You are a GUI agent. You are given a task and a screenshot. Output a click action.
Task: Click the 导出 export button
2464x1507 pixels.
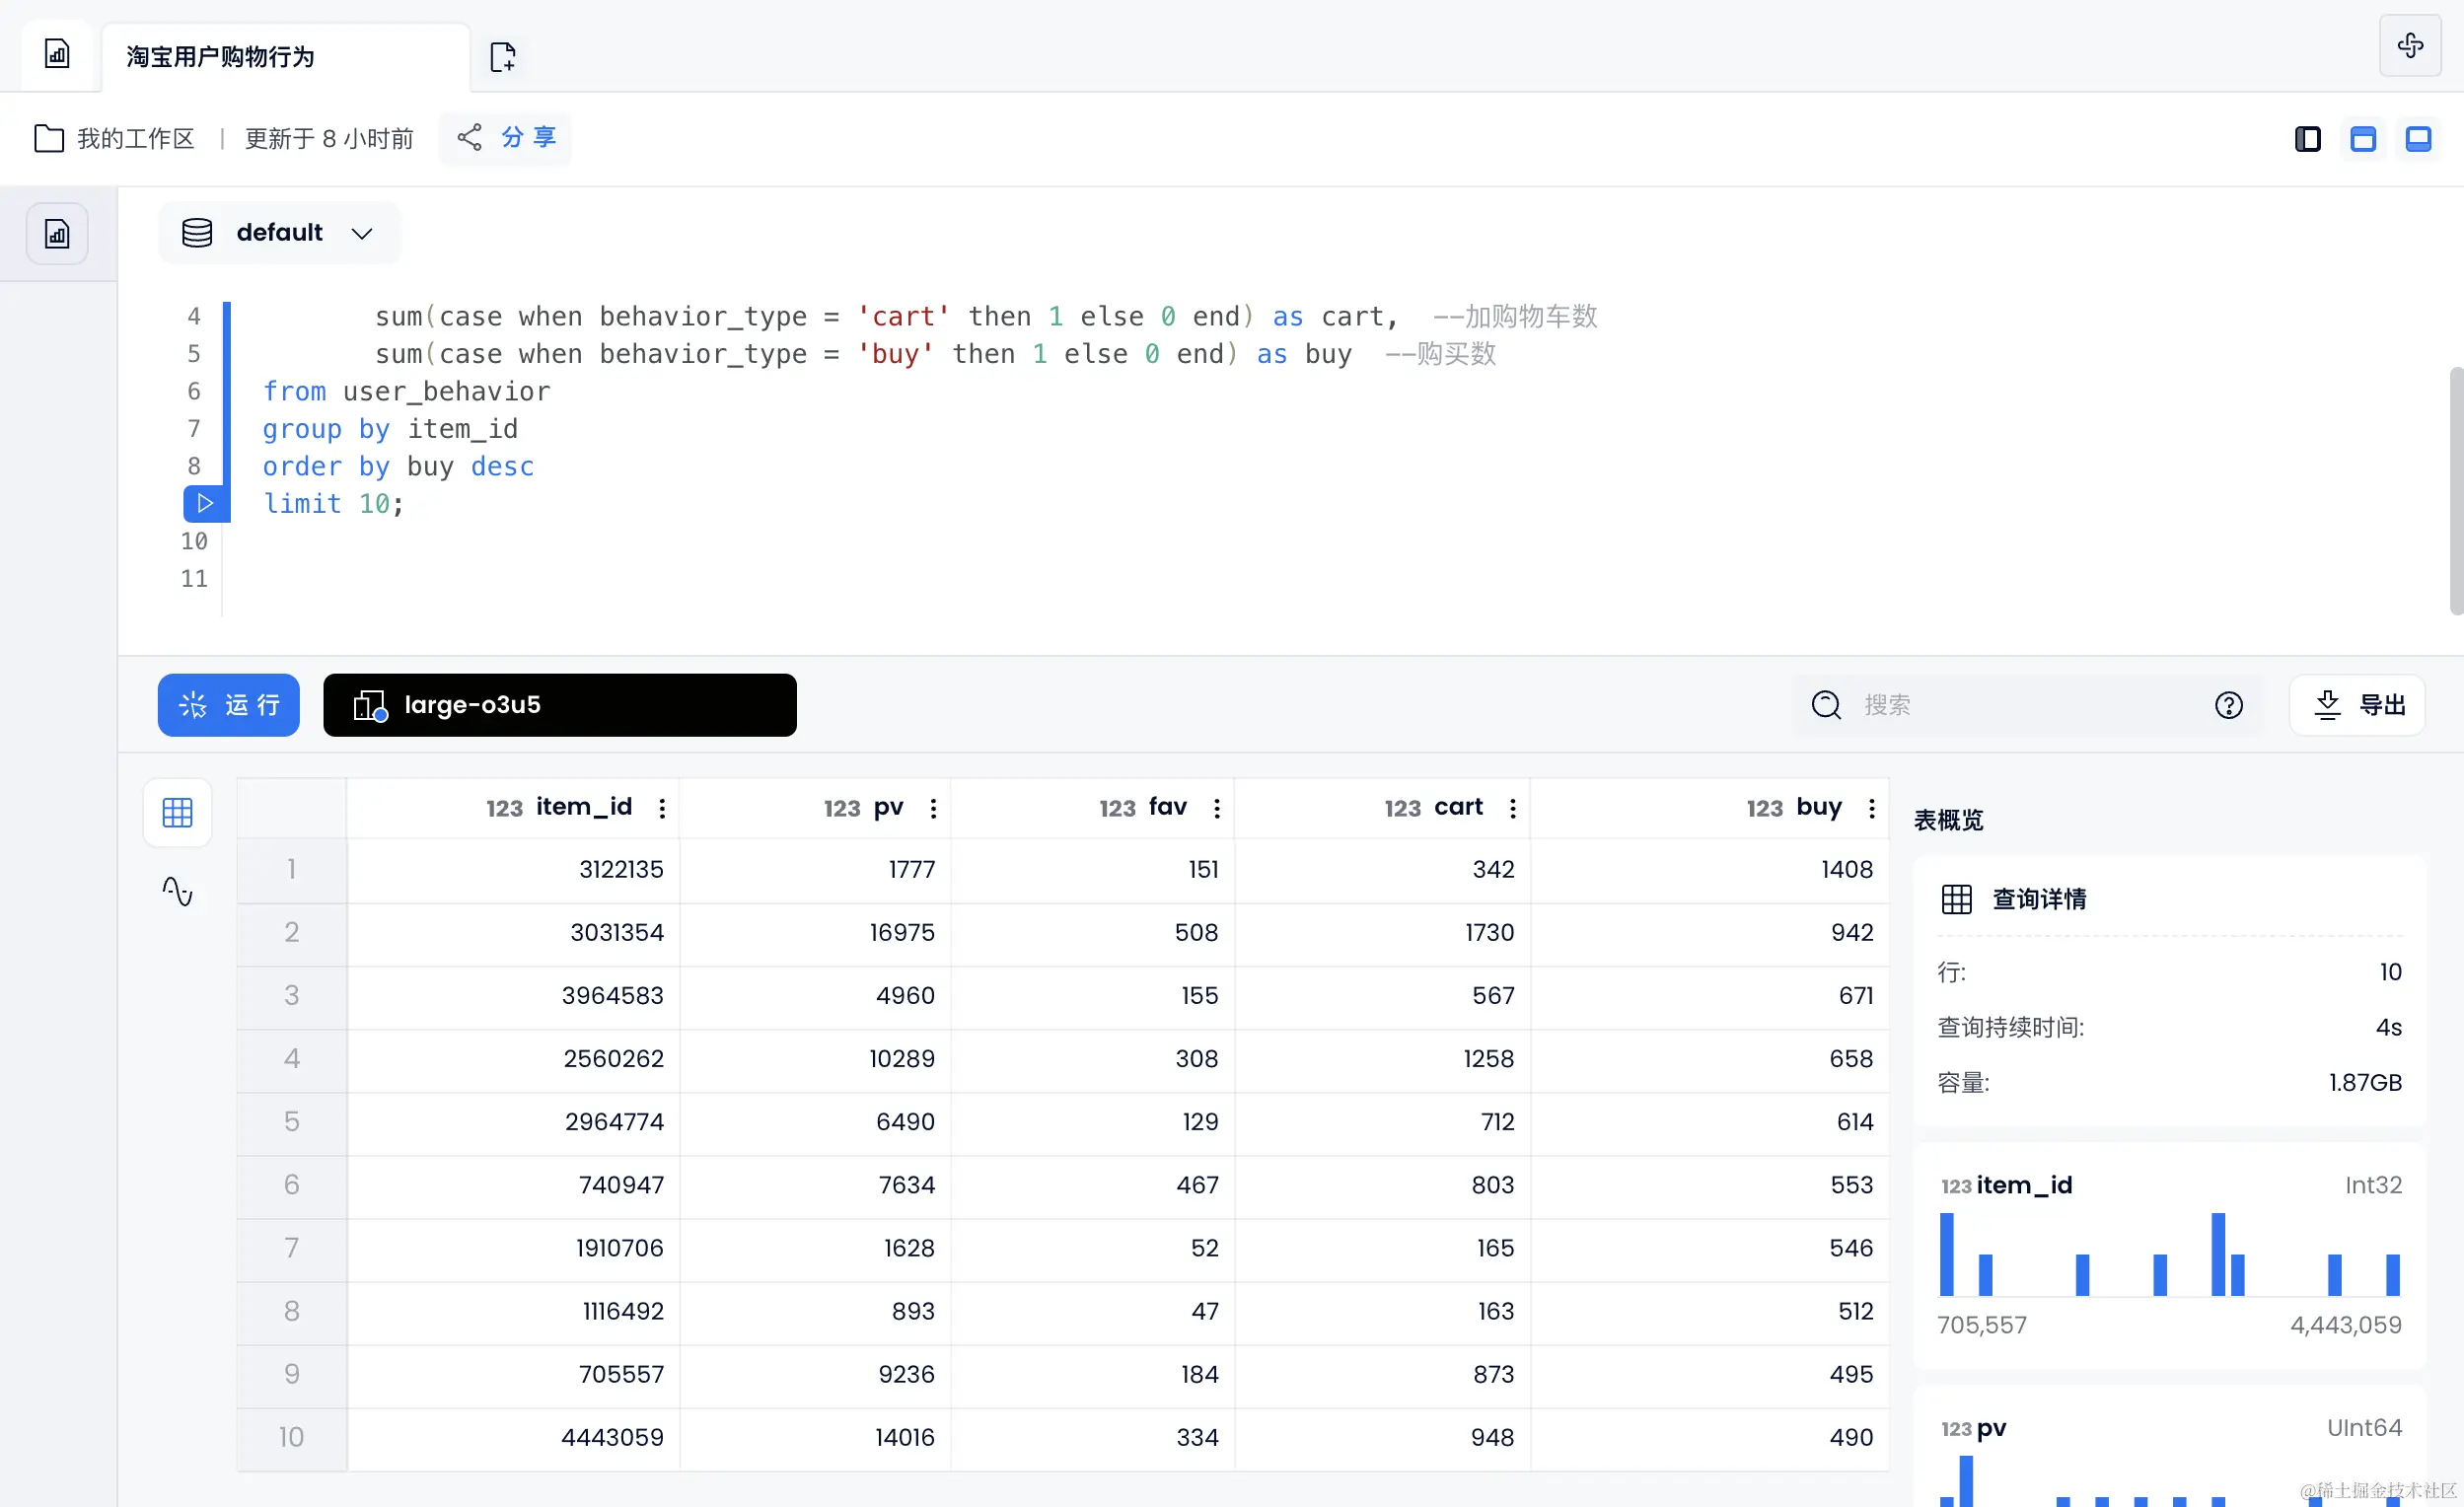point(2357,705)
